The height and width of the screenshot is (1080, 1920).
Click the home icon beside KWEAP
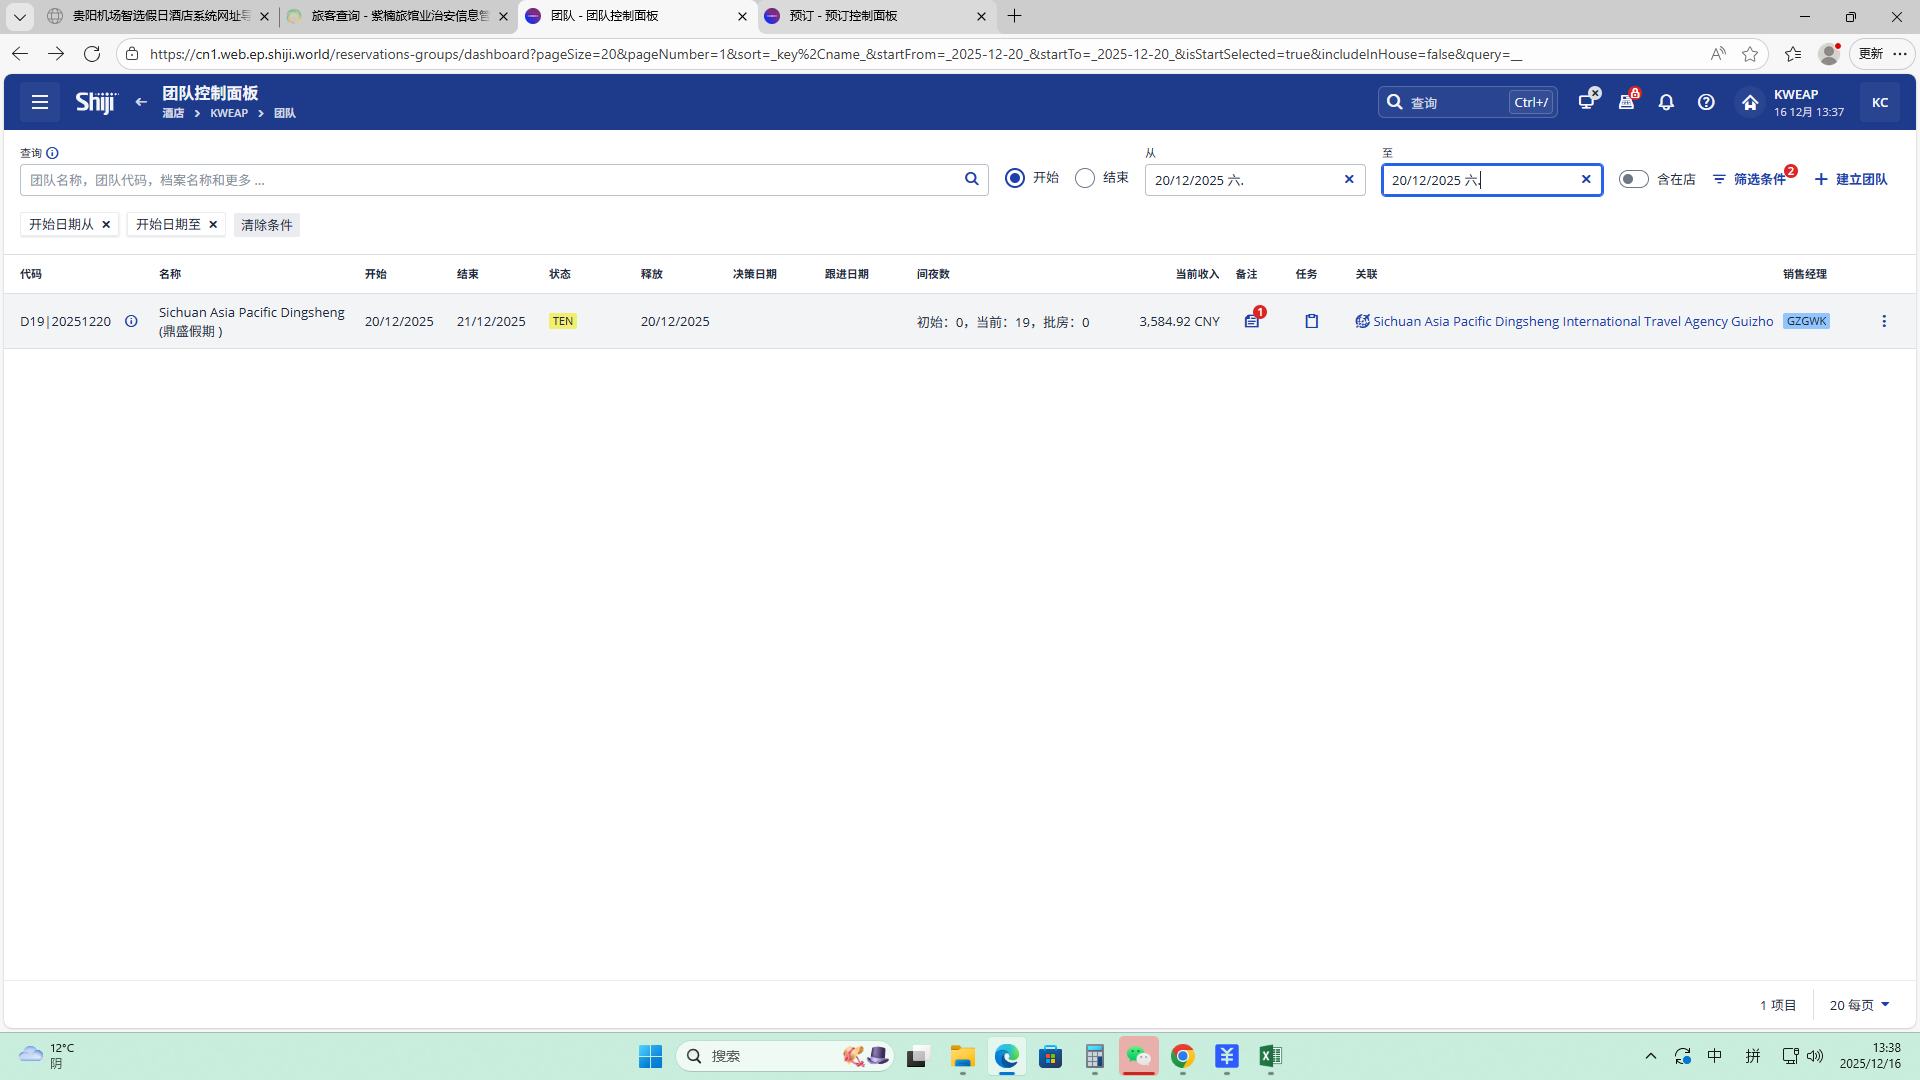coord(1749,102)
